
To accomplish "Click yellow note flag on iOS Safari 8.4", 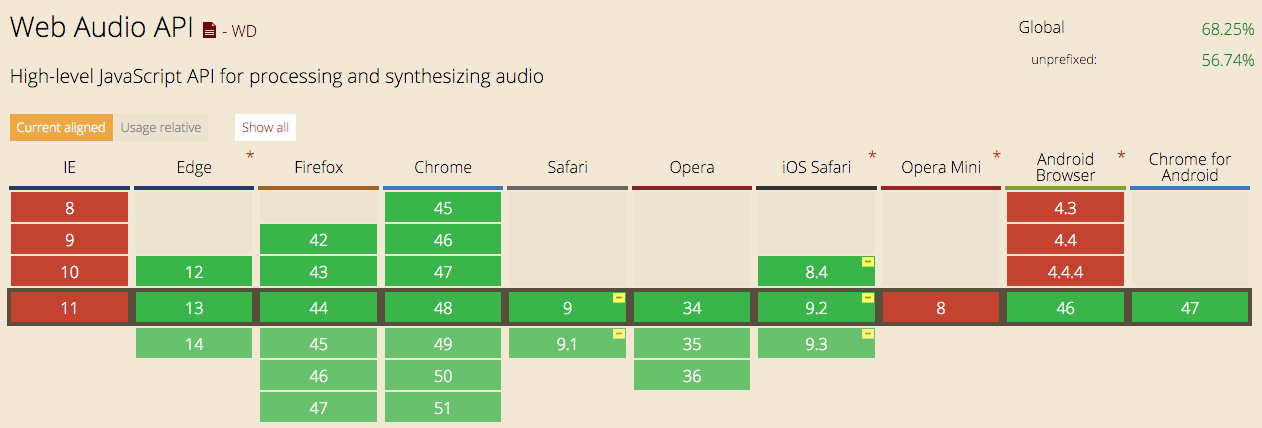I will tap(867, 262).
